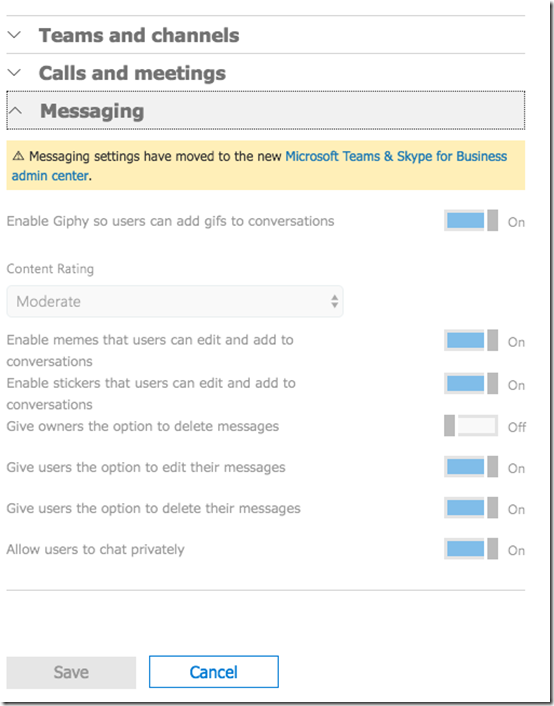Click the admin center link text
554x706 pixels.
tap(50, 176)
